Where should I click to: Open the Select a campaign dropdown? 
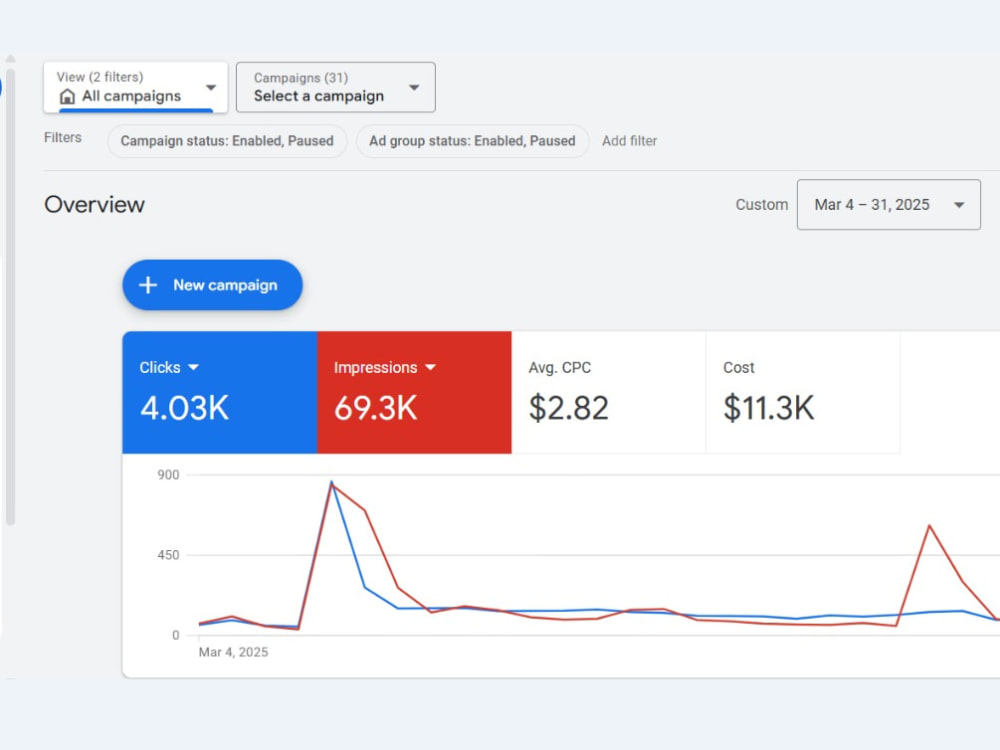pos(335,87)
